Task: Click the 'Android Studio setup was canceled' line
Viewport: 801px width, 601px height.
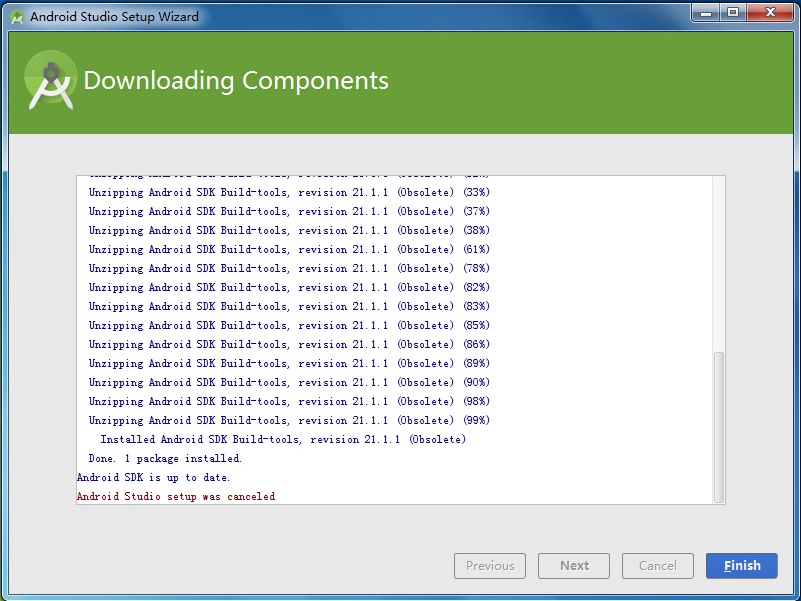Action: 176,496
